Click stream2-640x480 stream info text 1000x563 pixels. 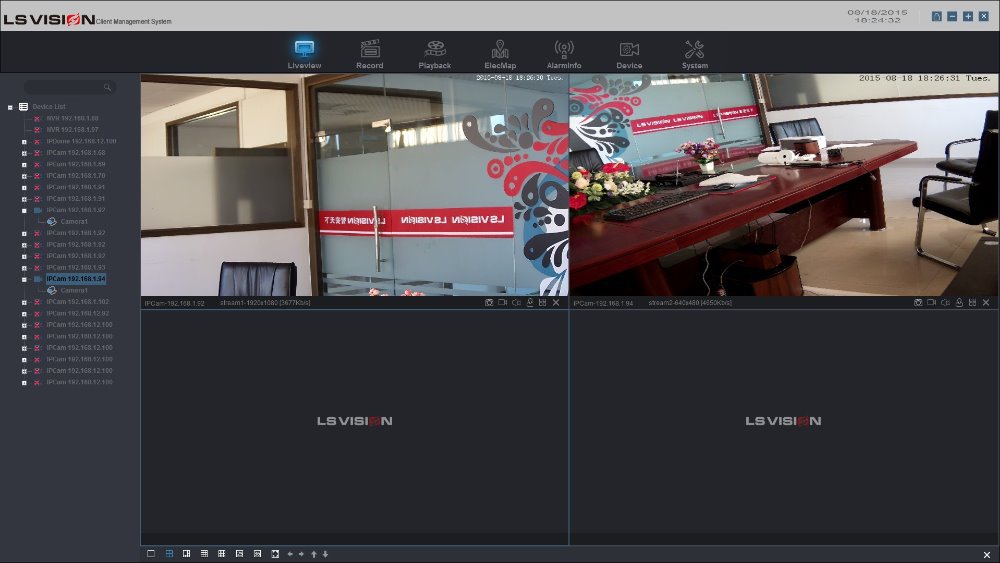(690, 303)
